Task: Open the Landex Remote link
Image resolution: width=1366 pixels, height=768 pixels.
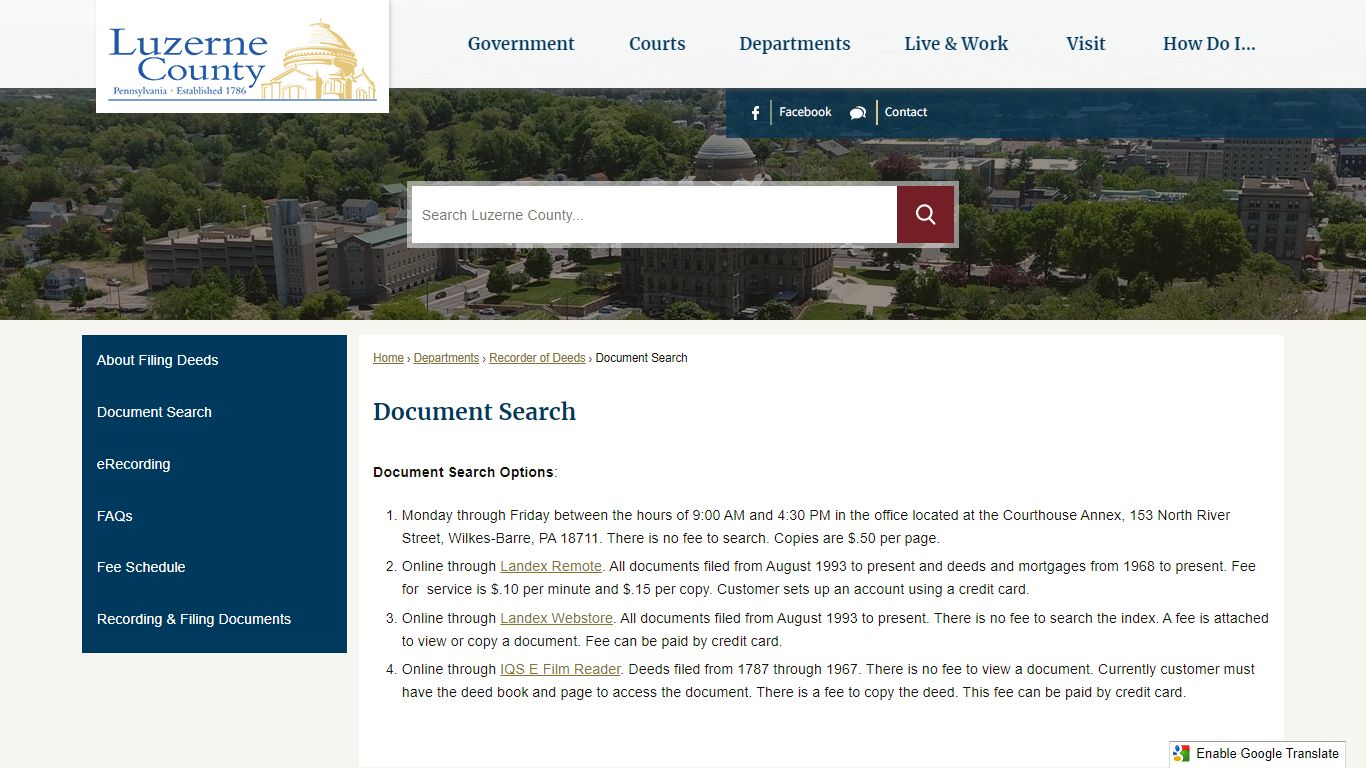Action: tap(551, 566)
